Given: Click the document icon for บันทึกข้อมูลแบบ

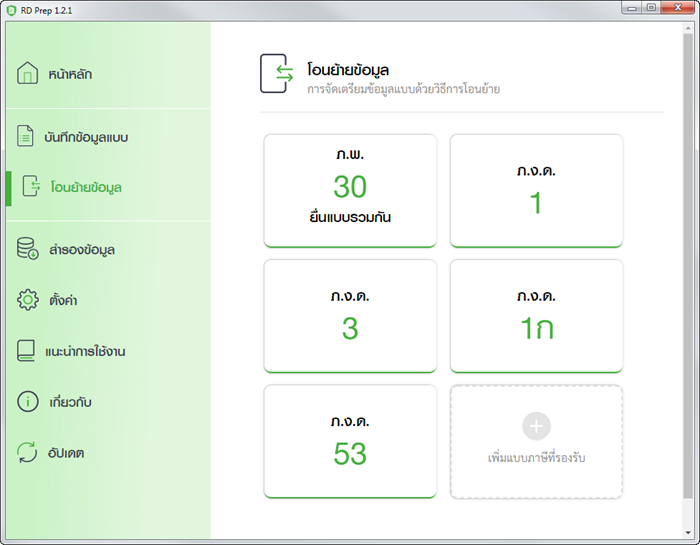Looking at the screenshot, I should tap(27, 136).
